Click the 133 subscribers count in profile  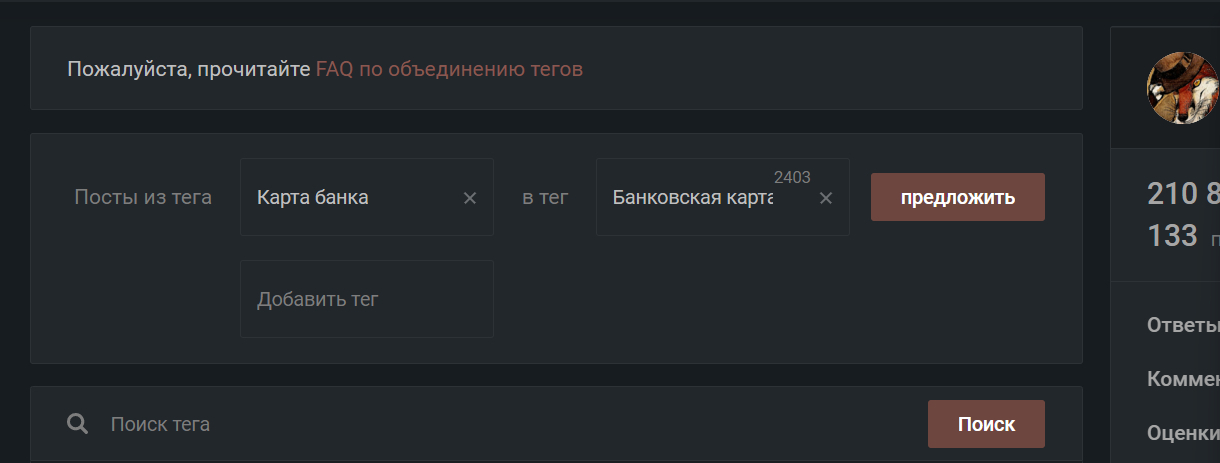pyautogui.click(x=1172, y=236)
